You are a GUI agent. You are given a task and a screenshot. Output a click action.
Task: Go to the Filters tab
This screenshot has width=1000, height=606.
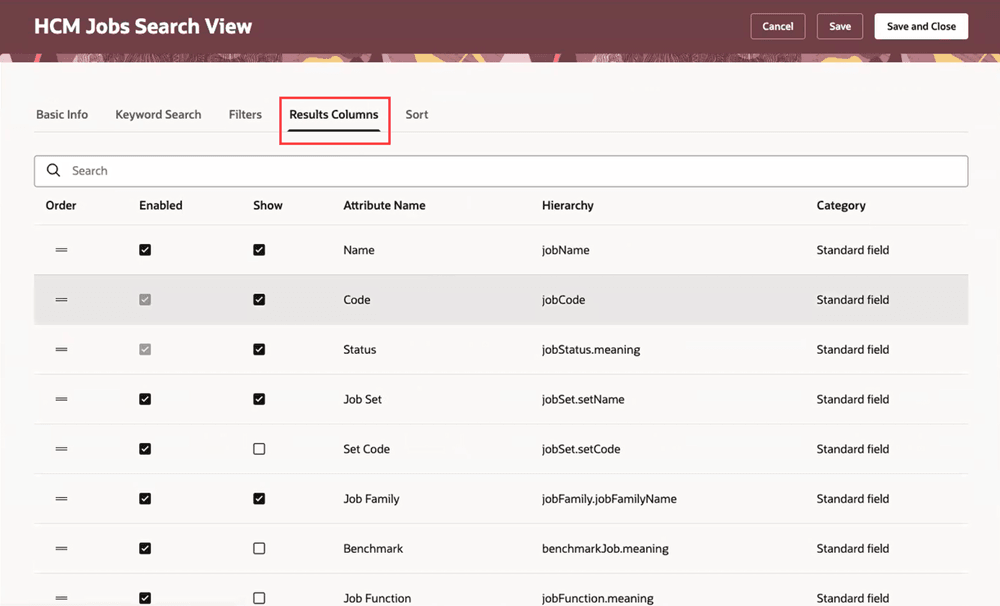246,115
